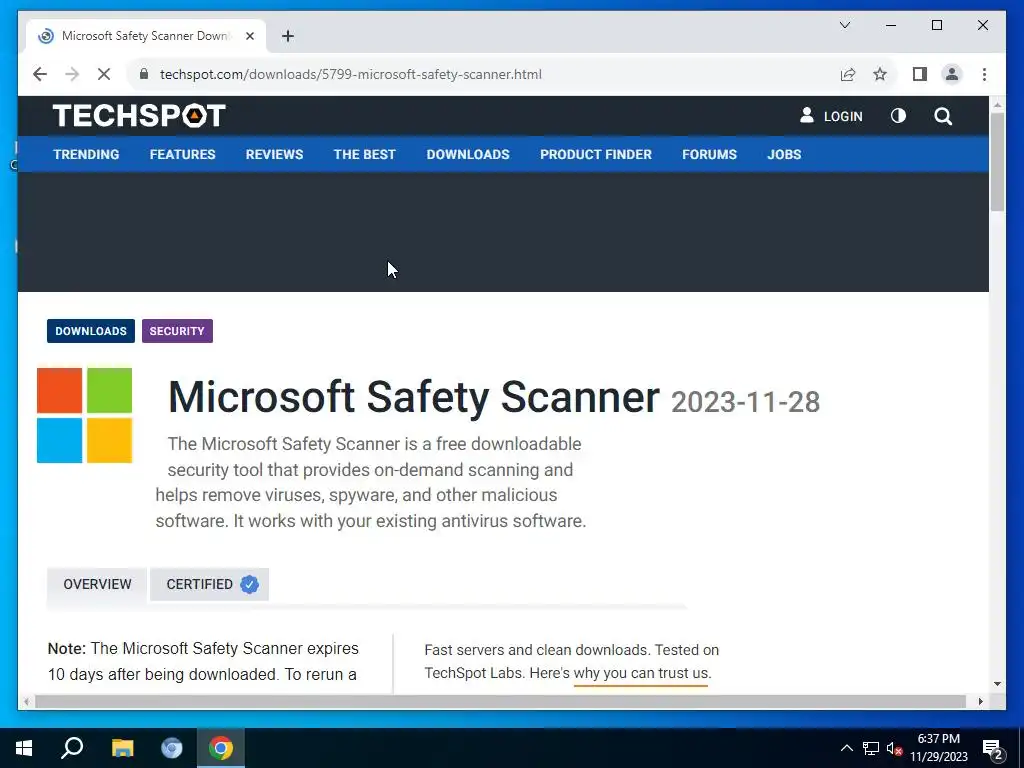This screenshot has height=768, width=1024.
Task: Open the Chrome profile avatar
Action: (952, 74)
